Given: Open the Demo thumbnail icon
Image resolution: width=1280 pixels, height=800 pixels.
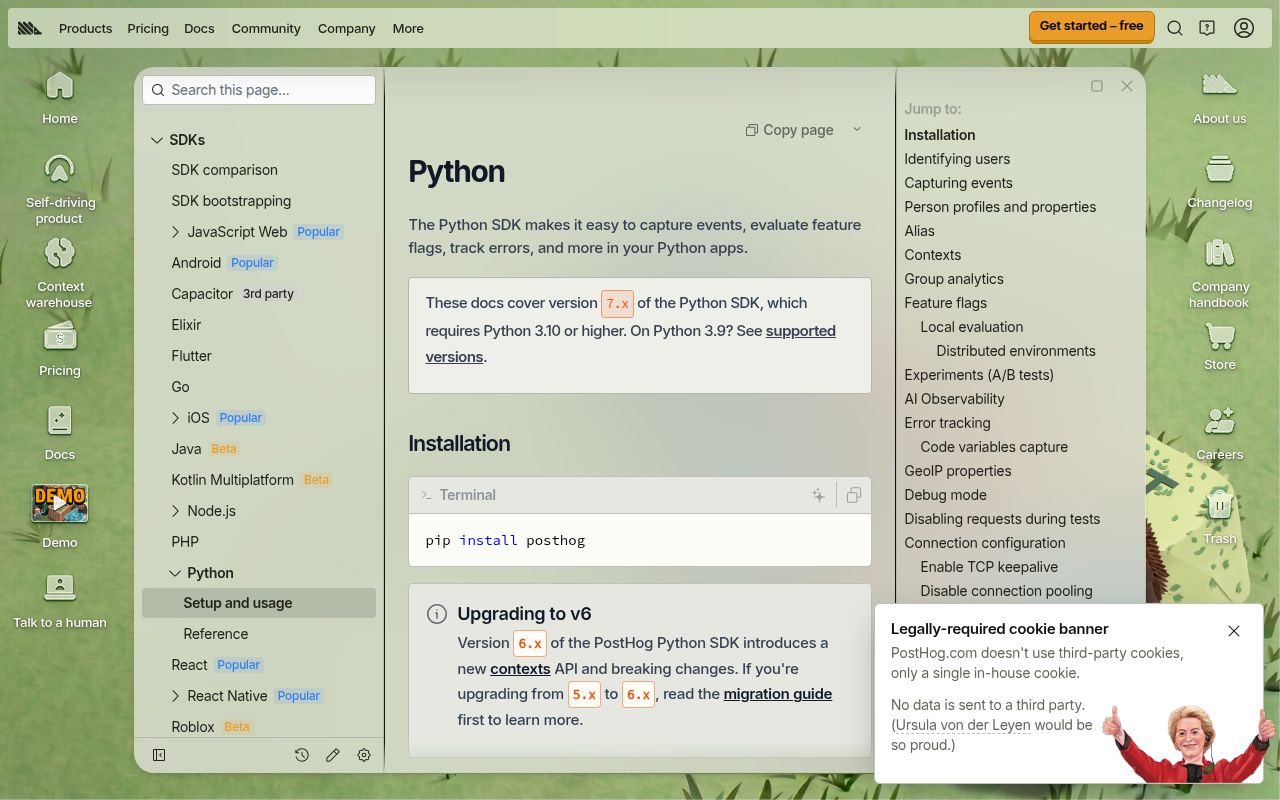Looking at the screenshot, I should (x=60, y=504).
